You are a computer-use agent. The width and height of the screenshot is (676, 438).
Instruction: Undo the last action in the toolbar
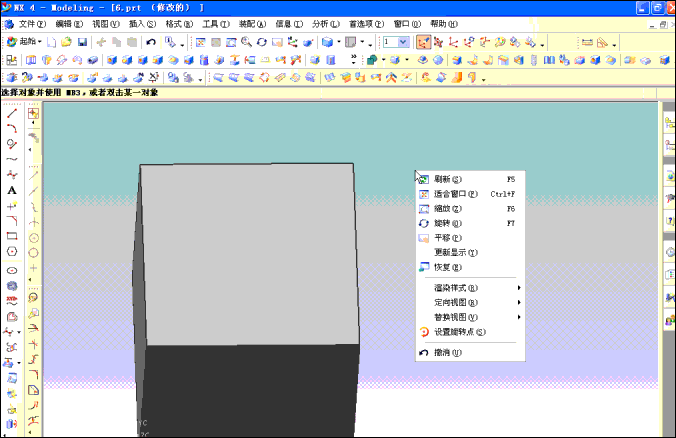tap(150, 42)
